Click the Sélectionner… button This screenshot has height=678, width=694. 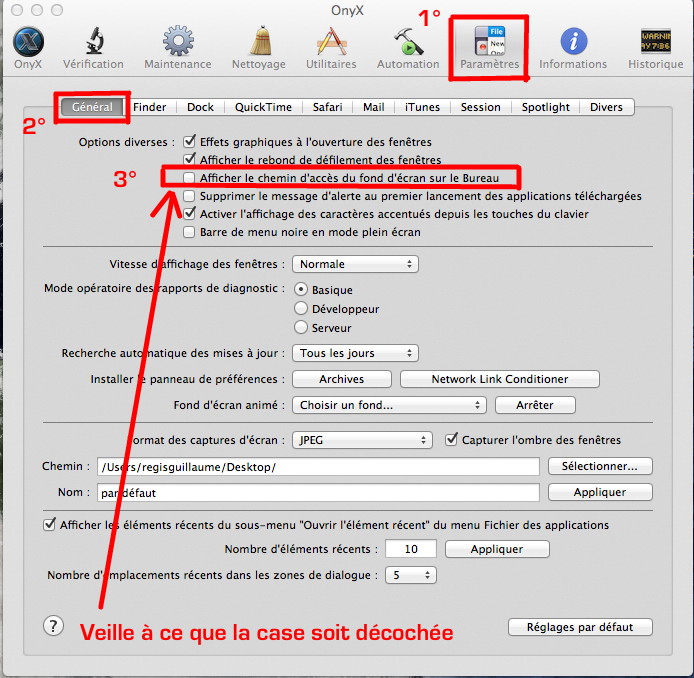[600, 466]
